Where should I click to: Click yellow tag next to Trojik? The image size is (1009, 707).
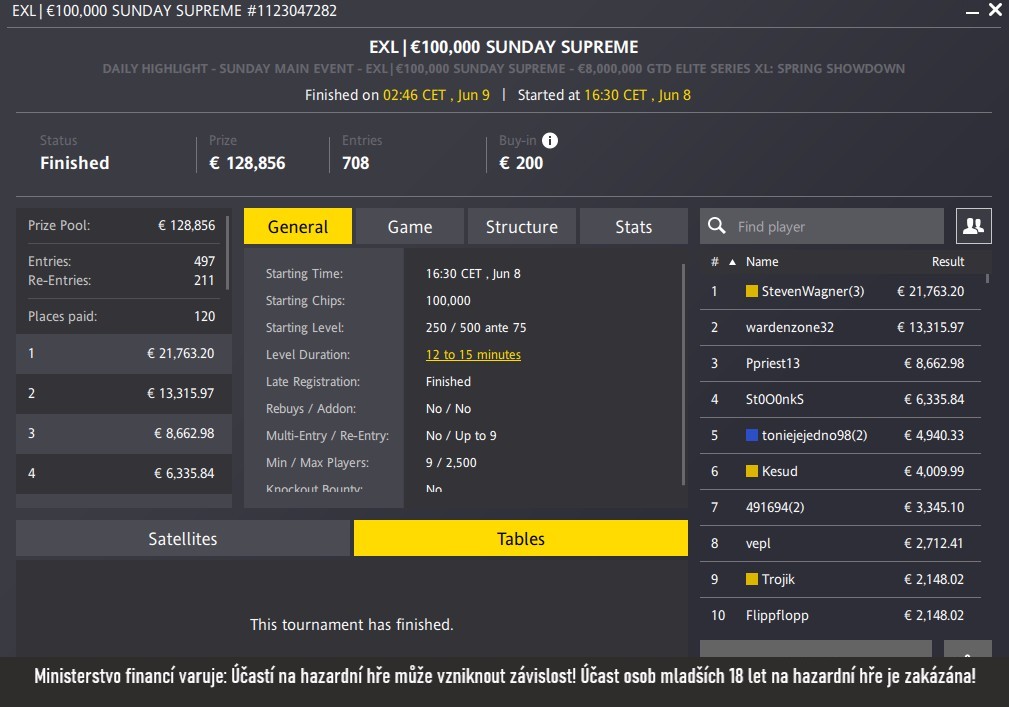point(752,579)
